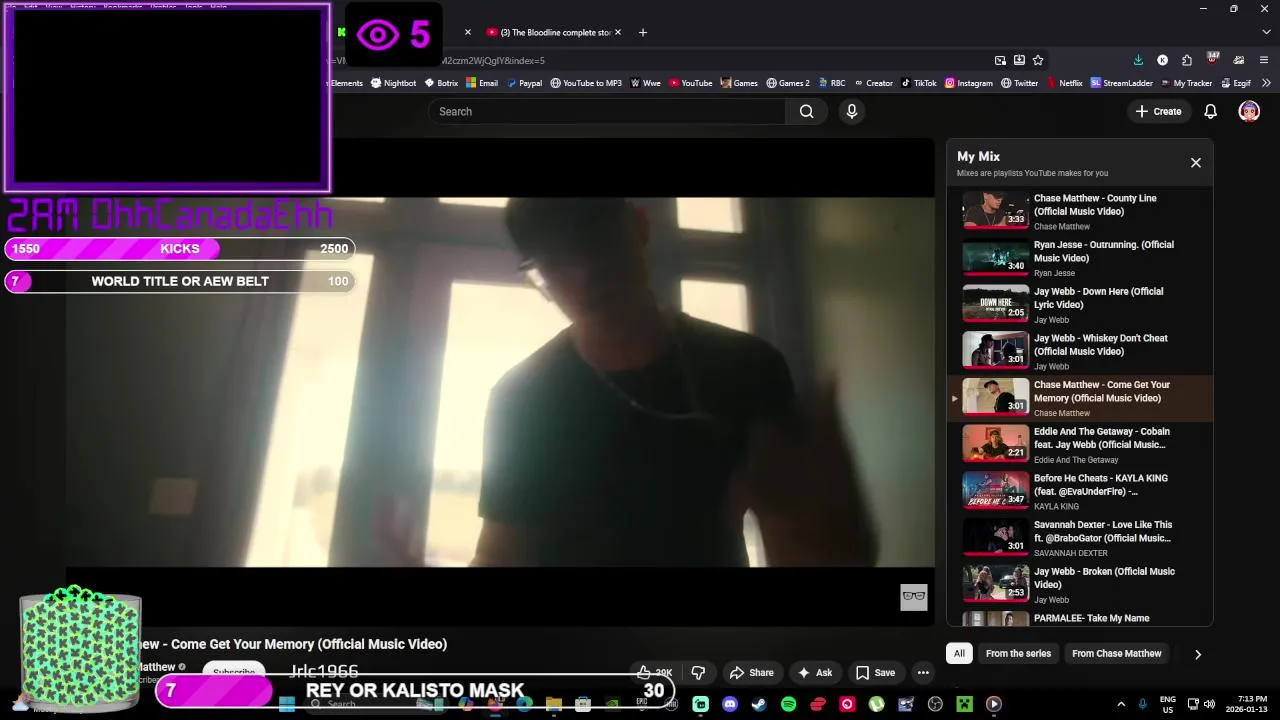The image size is (1280, 720).
Task: Open Discord from the taskbar
Action: pos(730,704)
